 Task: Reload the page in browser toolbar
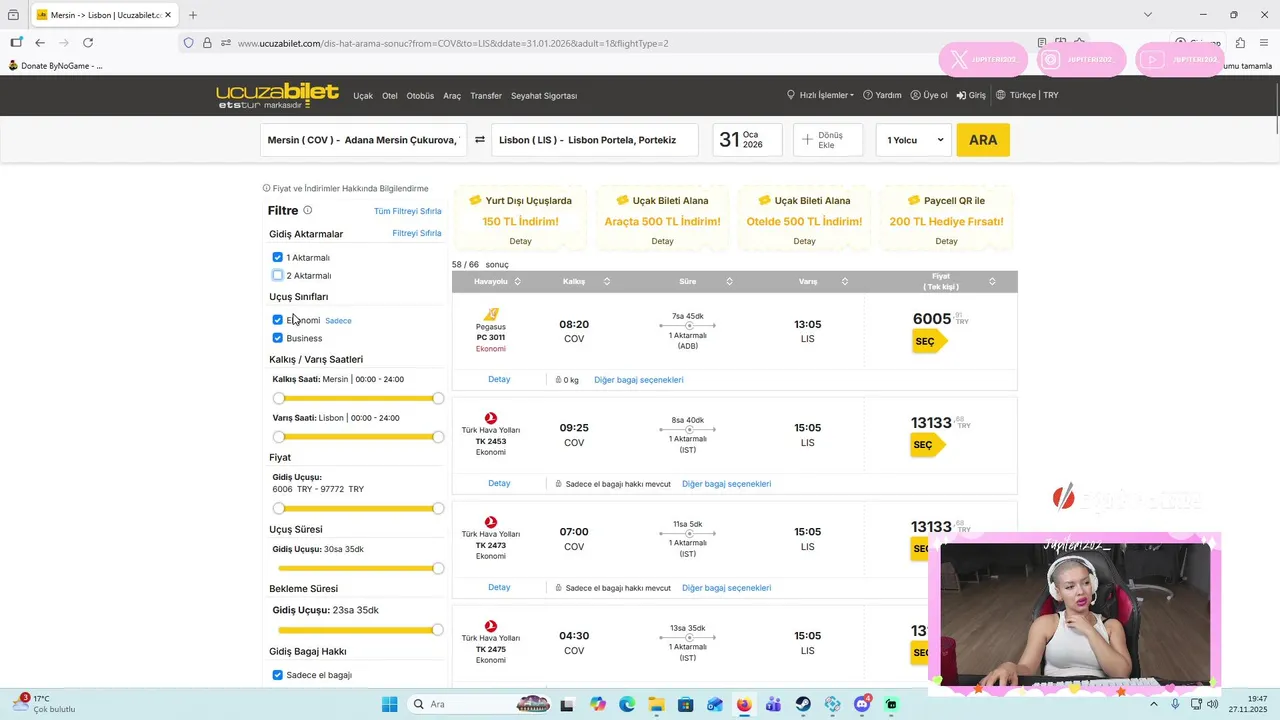88,43
